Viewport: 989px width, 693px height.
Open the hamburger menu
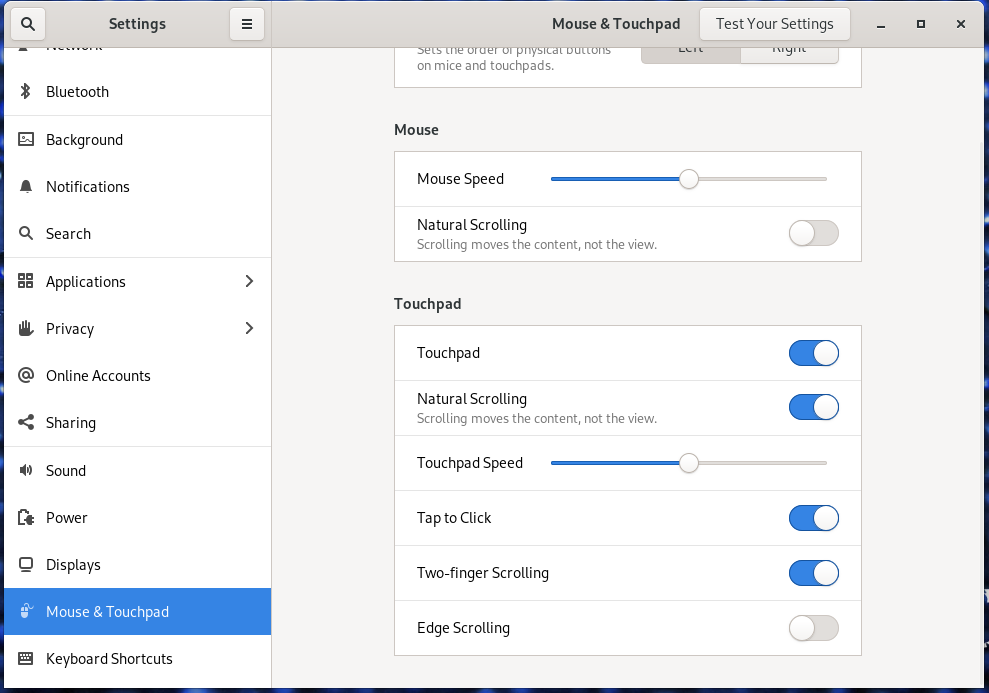[x=247, y=23]
